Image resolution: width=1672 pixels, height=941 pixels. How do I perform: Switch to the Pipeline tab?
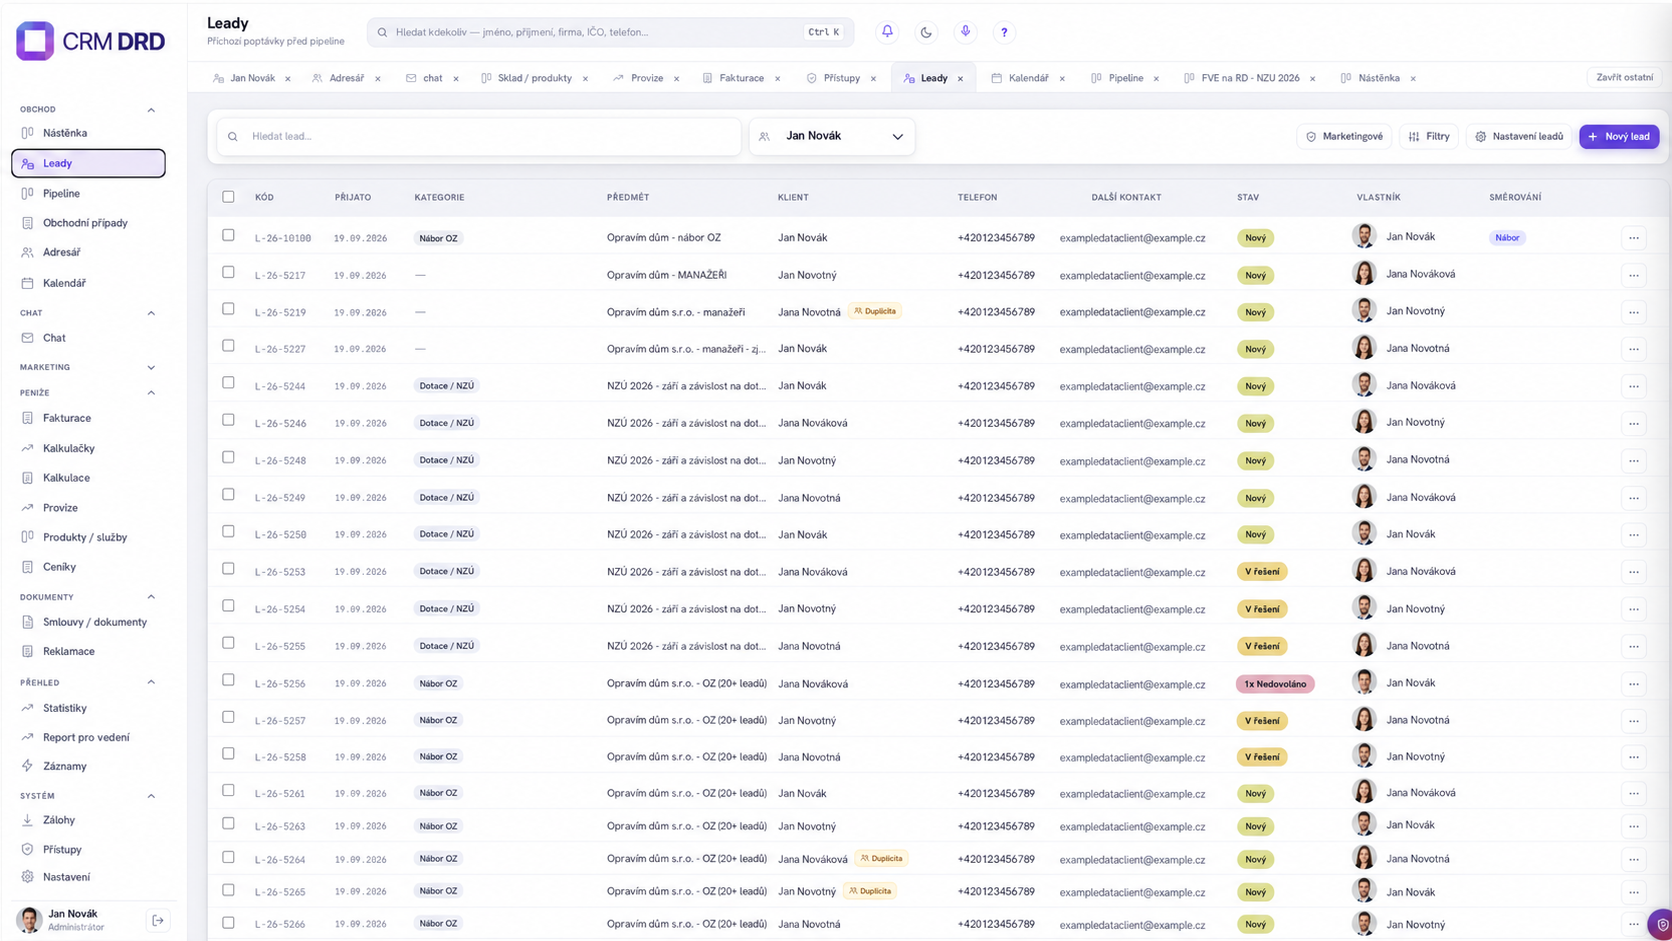click(1125, 78)
